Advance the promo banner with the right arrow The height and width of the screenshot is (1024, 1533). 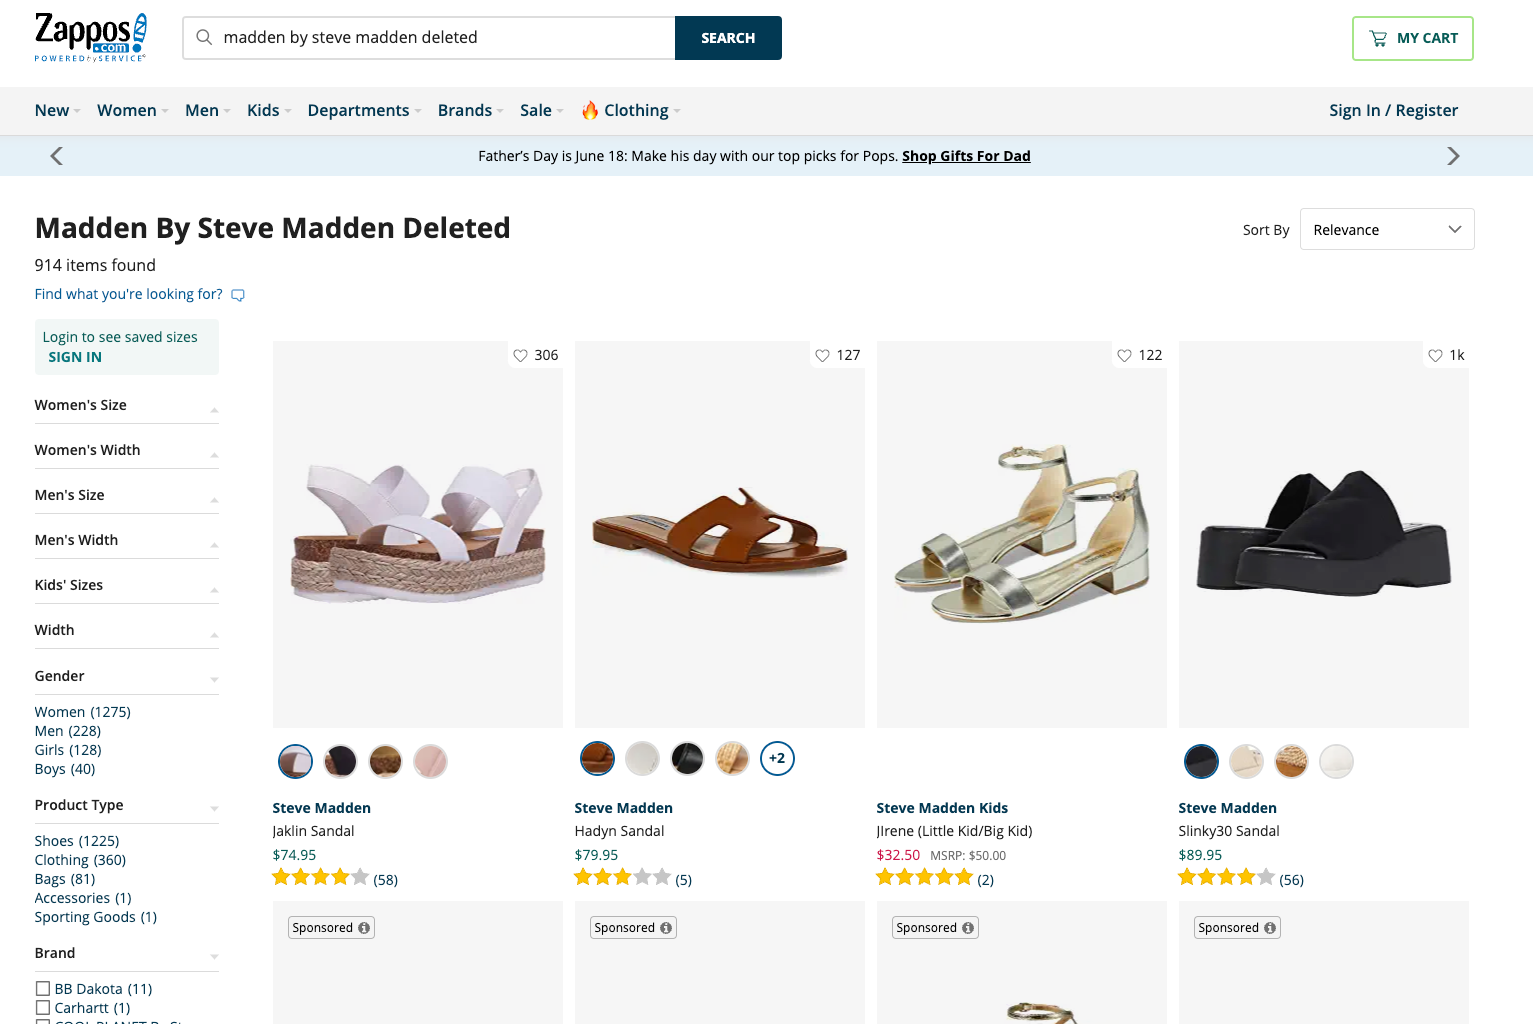pyautogui.click(x=1453, y=155)
